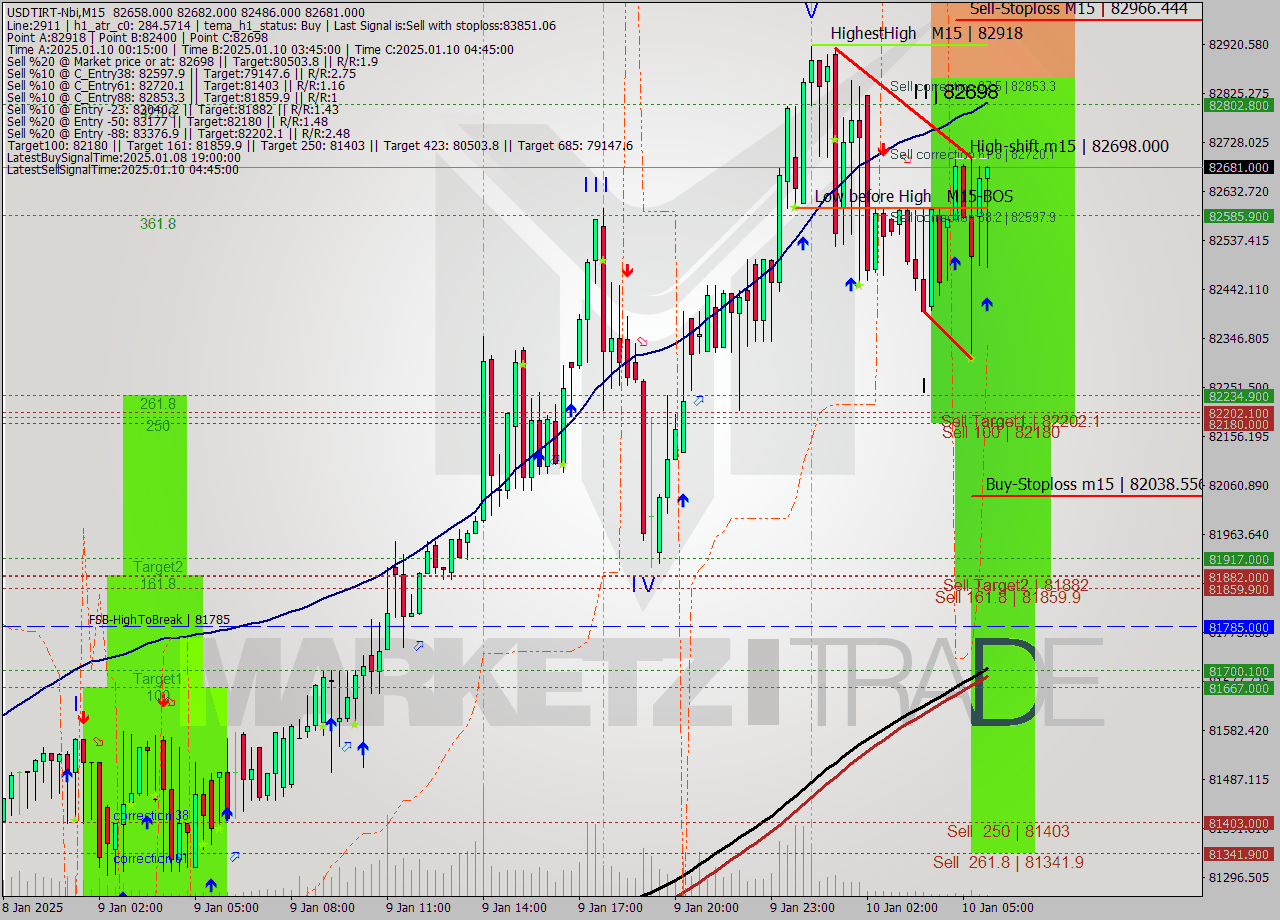Viewport: 1280px width, 920px height.
Task: Select the 'Sell Target2 | 81882' label
Action: pyautogui.click(x=1016, y=585)
